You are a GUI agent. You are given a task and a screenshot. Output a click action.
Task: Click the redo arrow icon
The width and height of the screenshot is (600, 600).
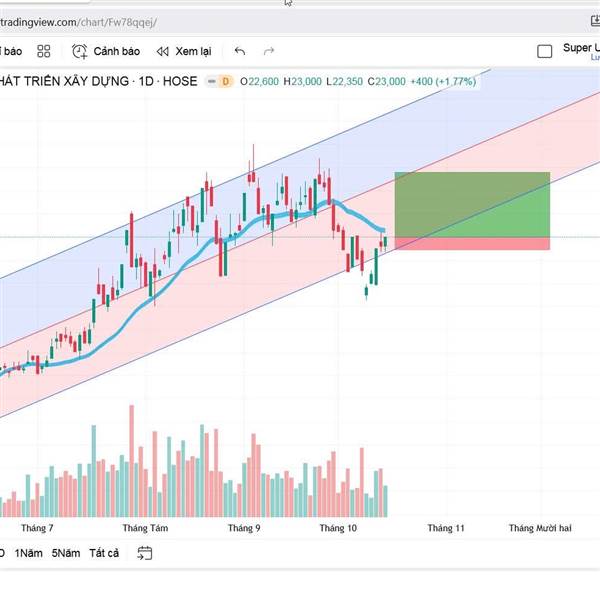click(268, 51)
